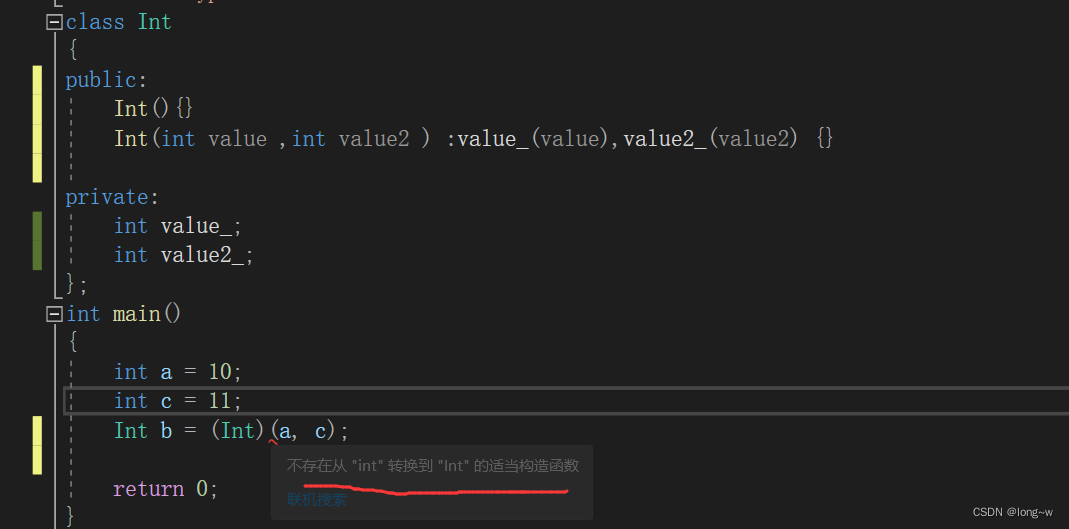
Task: Click the class name Int in declaration
Action: point(155,22)
